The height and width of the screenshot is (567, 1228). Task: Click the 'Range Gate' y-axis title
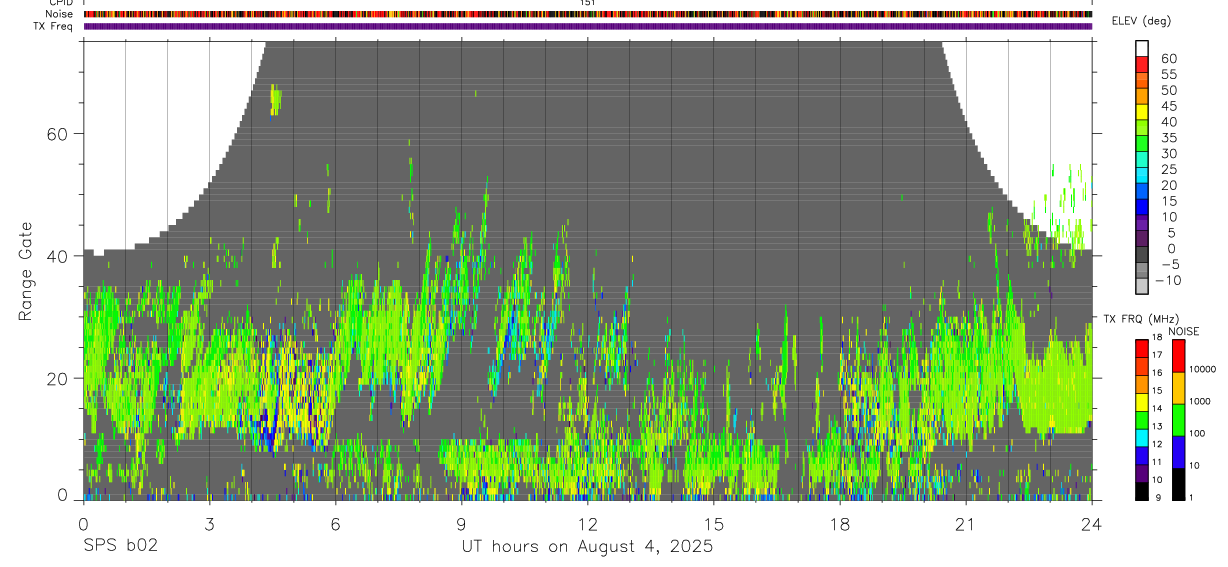[x=27, y=271]
